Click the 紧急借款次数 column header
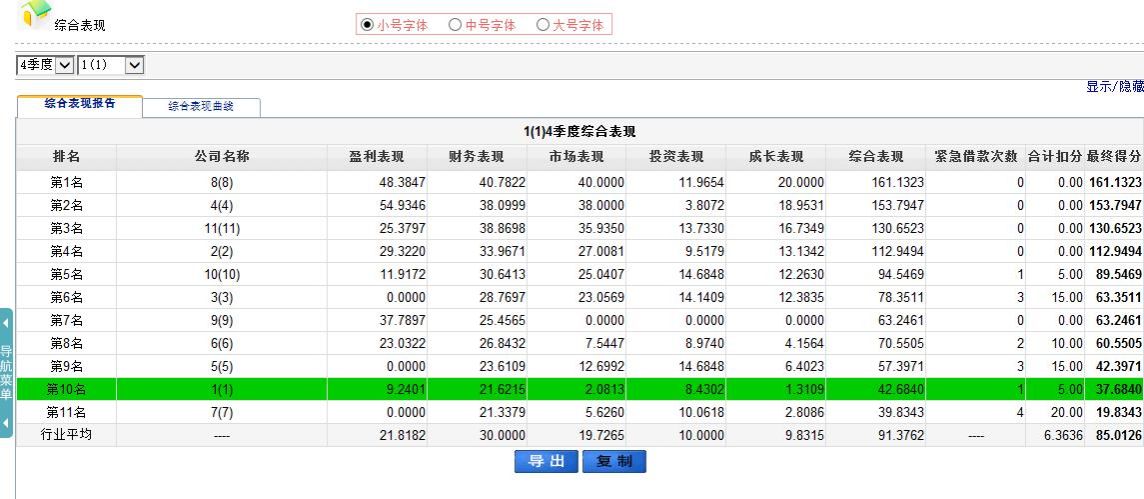The image size is (1144, 499). point(976,156)
